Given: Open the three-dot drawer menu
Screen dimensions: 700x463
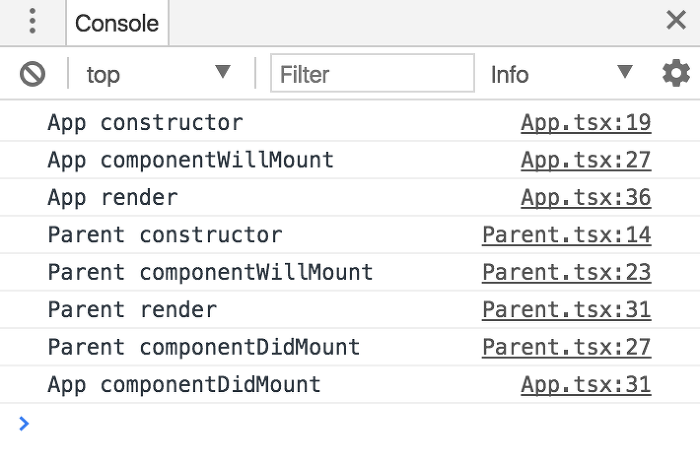Looking at the screenshot, I should point(32,21).
